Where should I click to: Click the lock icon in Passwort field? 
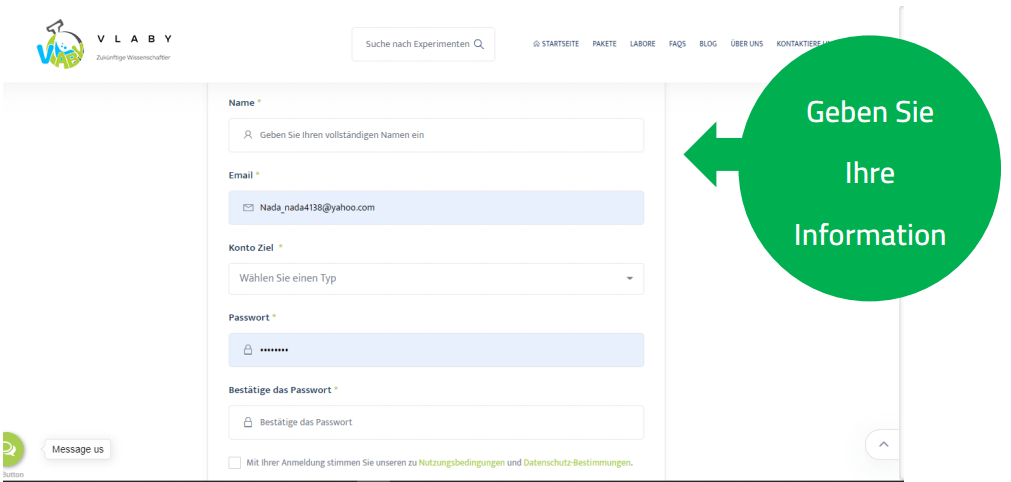(248, 350)
